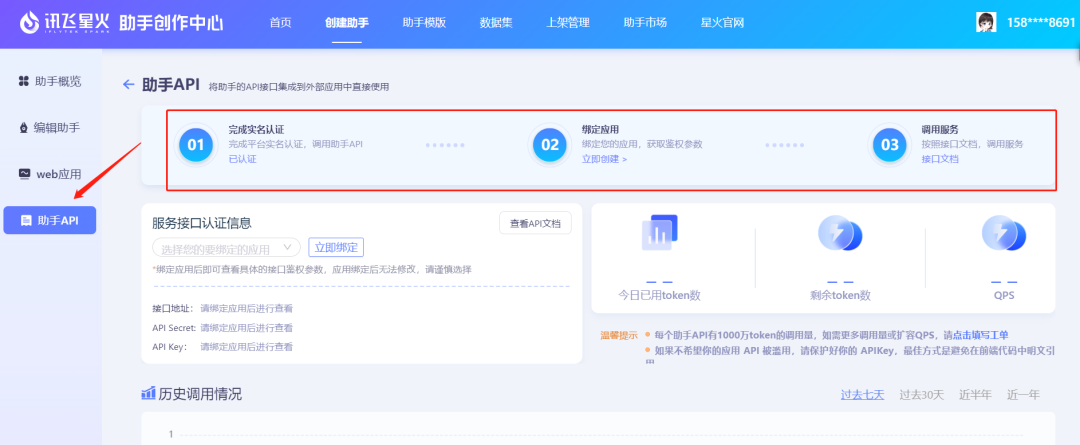Click the 今日已用token数 label
The height and width of the screenshot is (445, 1080).
pyautogui.click(x=660, y=296)
